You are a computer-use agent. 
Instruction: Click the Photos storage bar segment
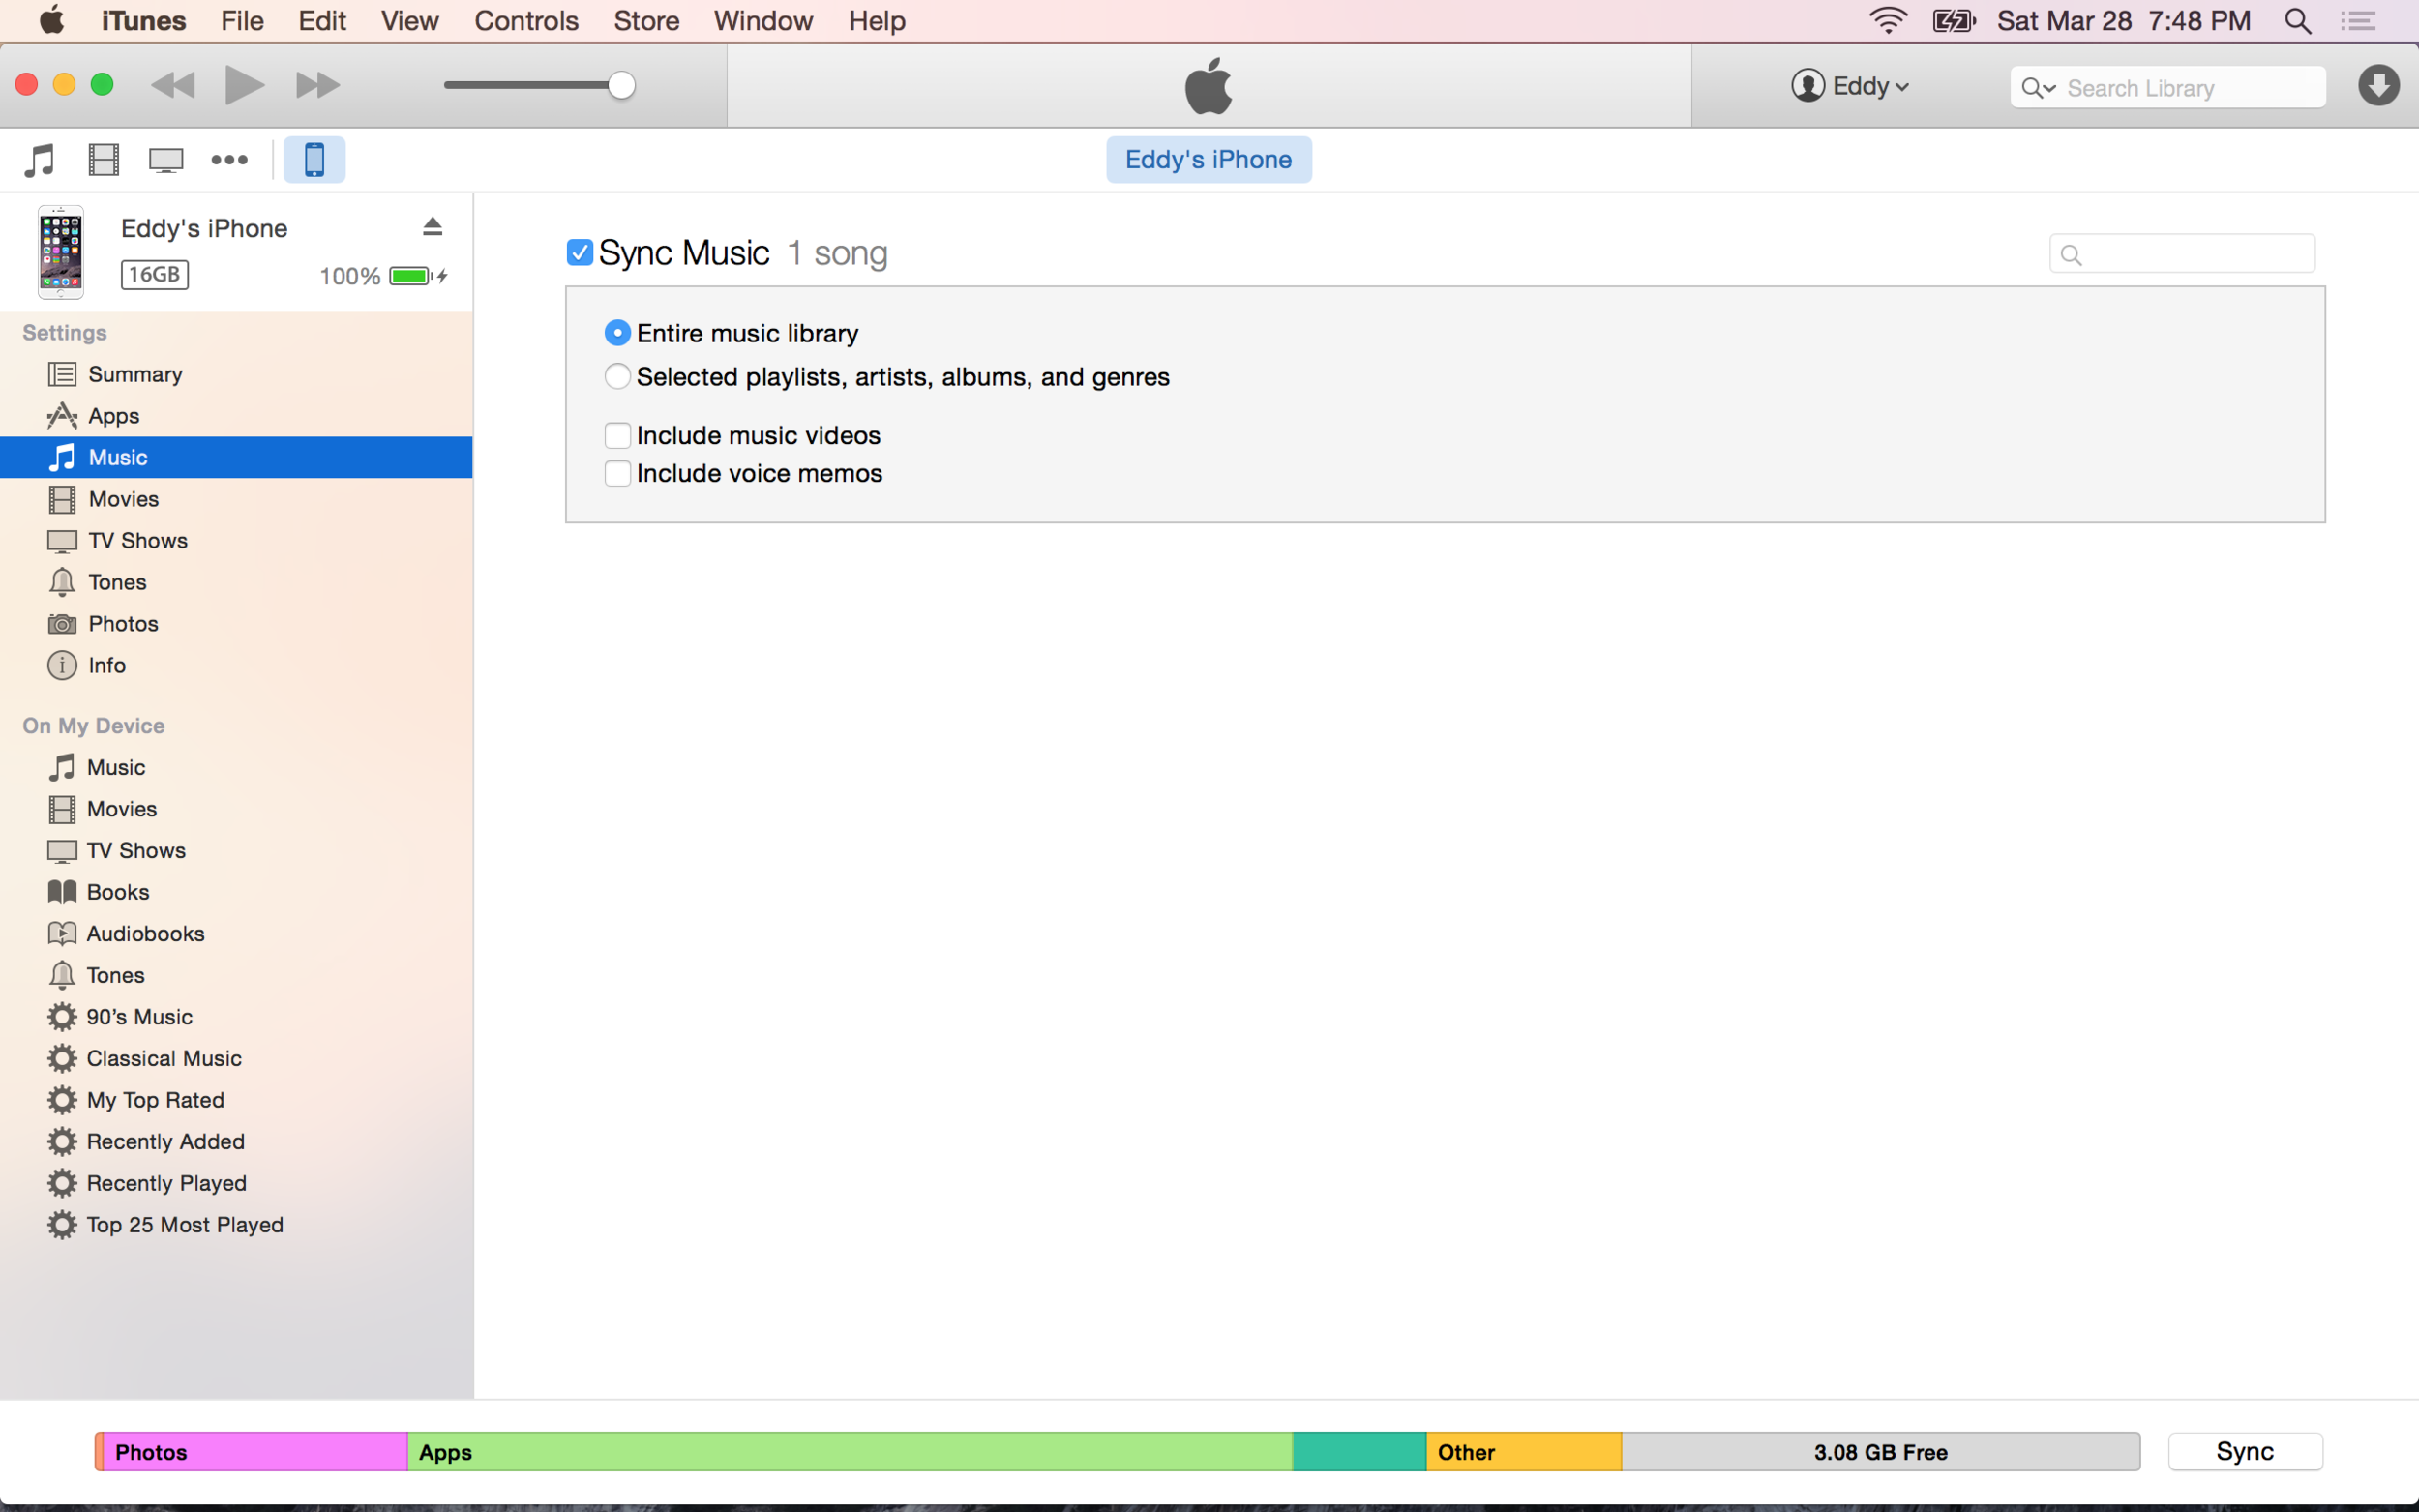click(255, 1452)
